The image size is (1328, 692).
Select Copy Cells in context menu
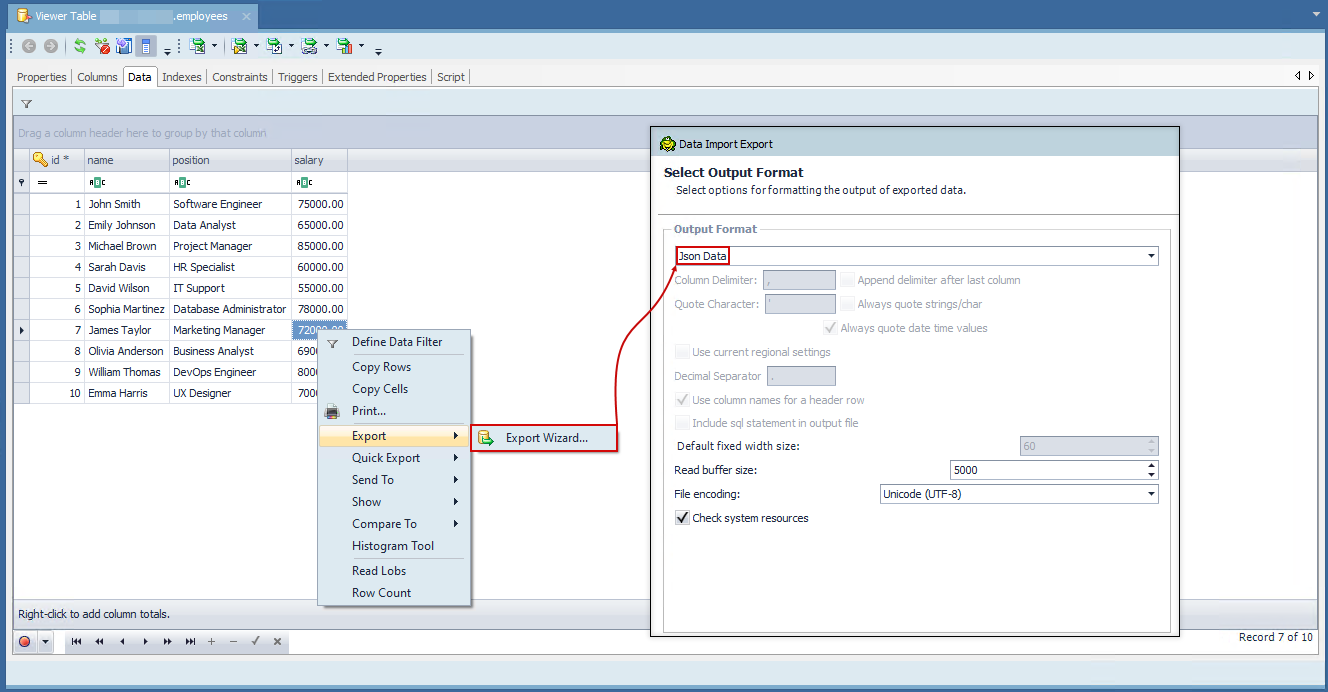[394, 389]
